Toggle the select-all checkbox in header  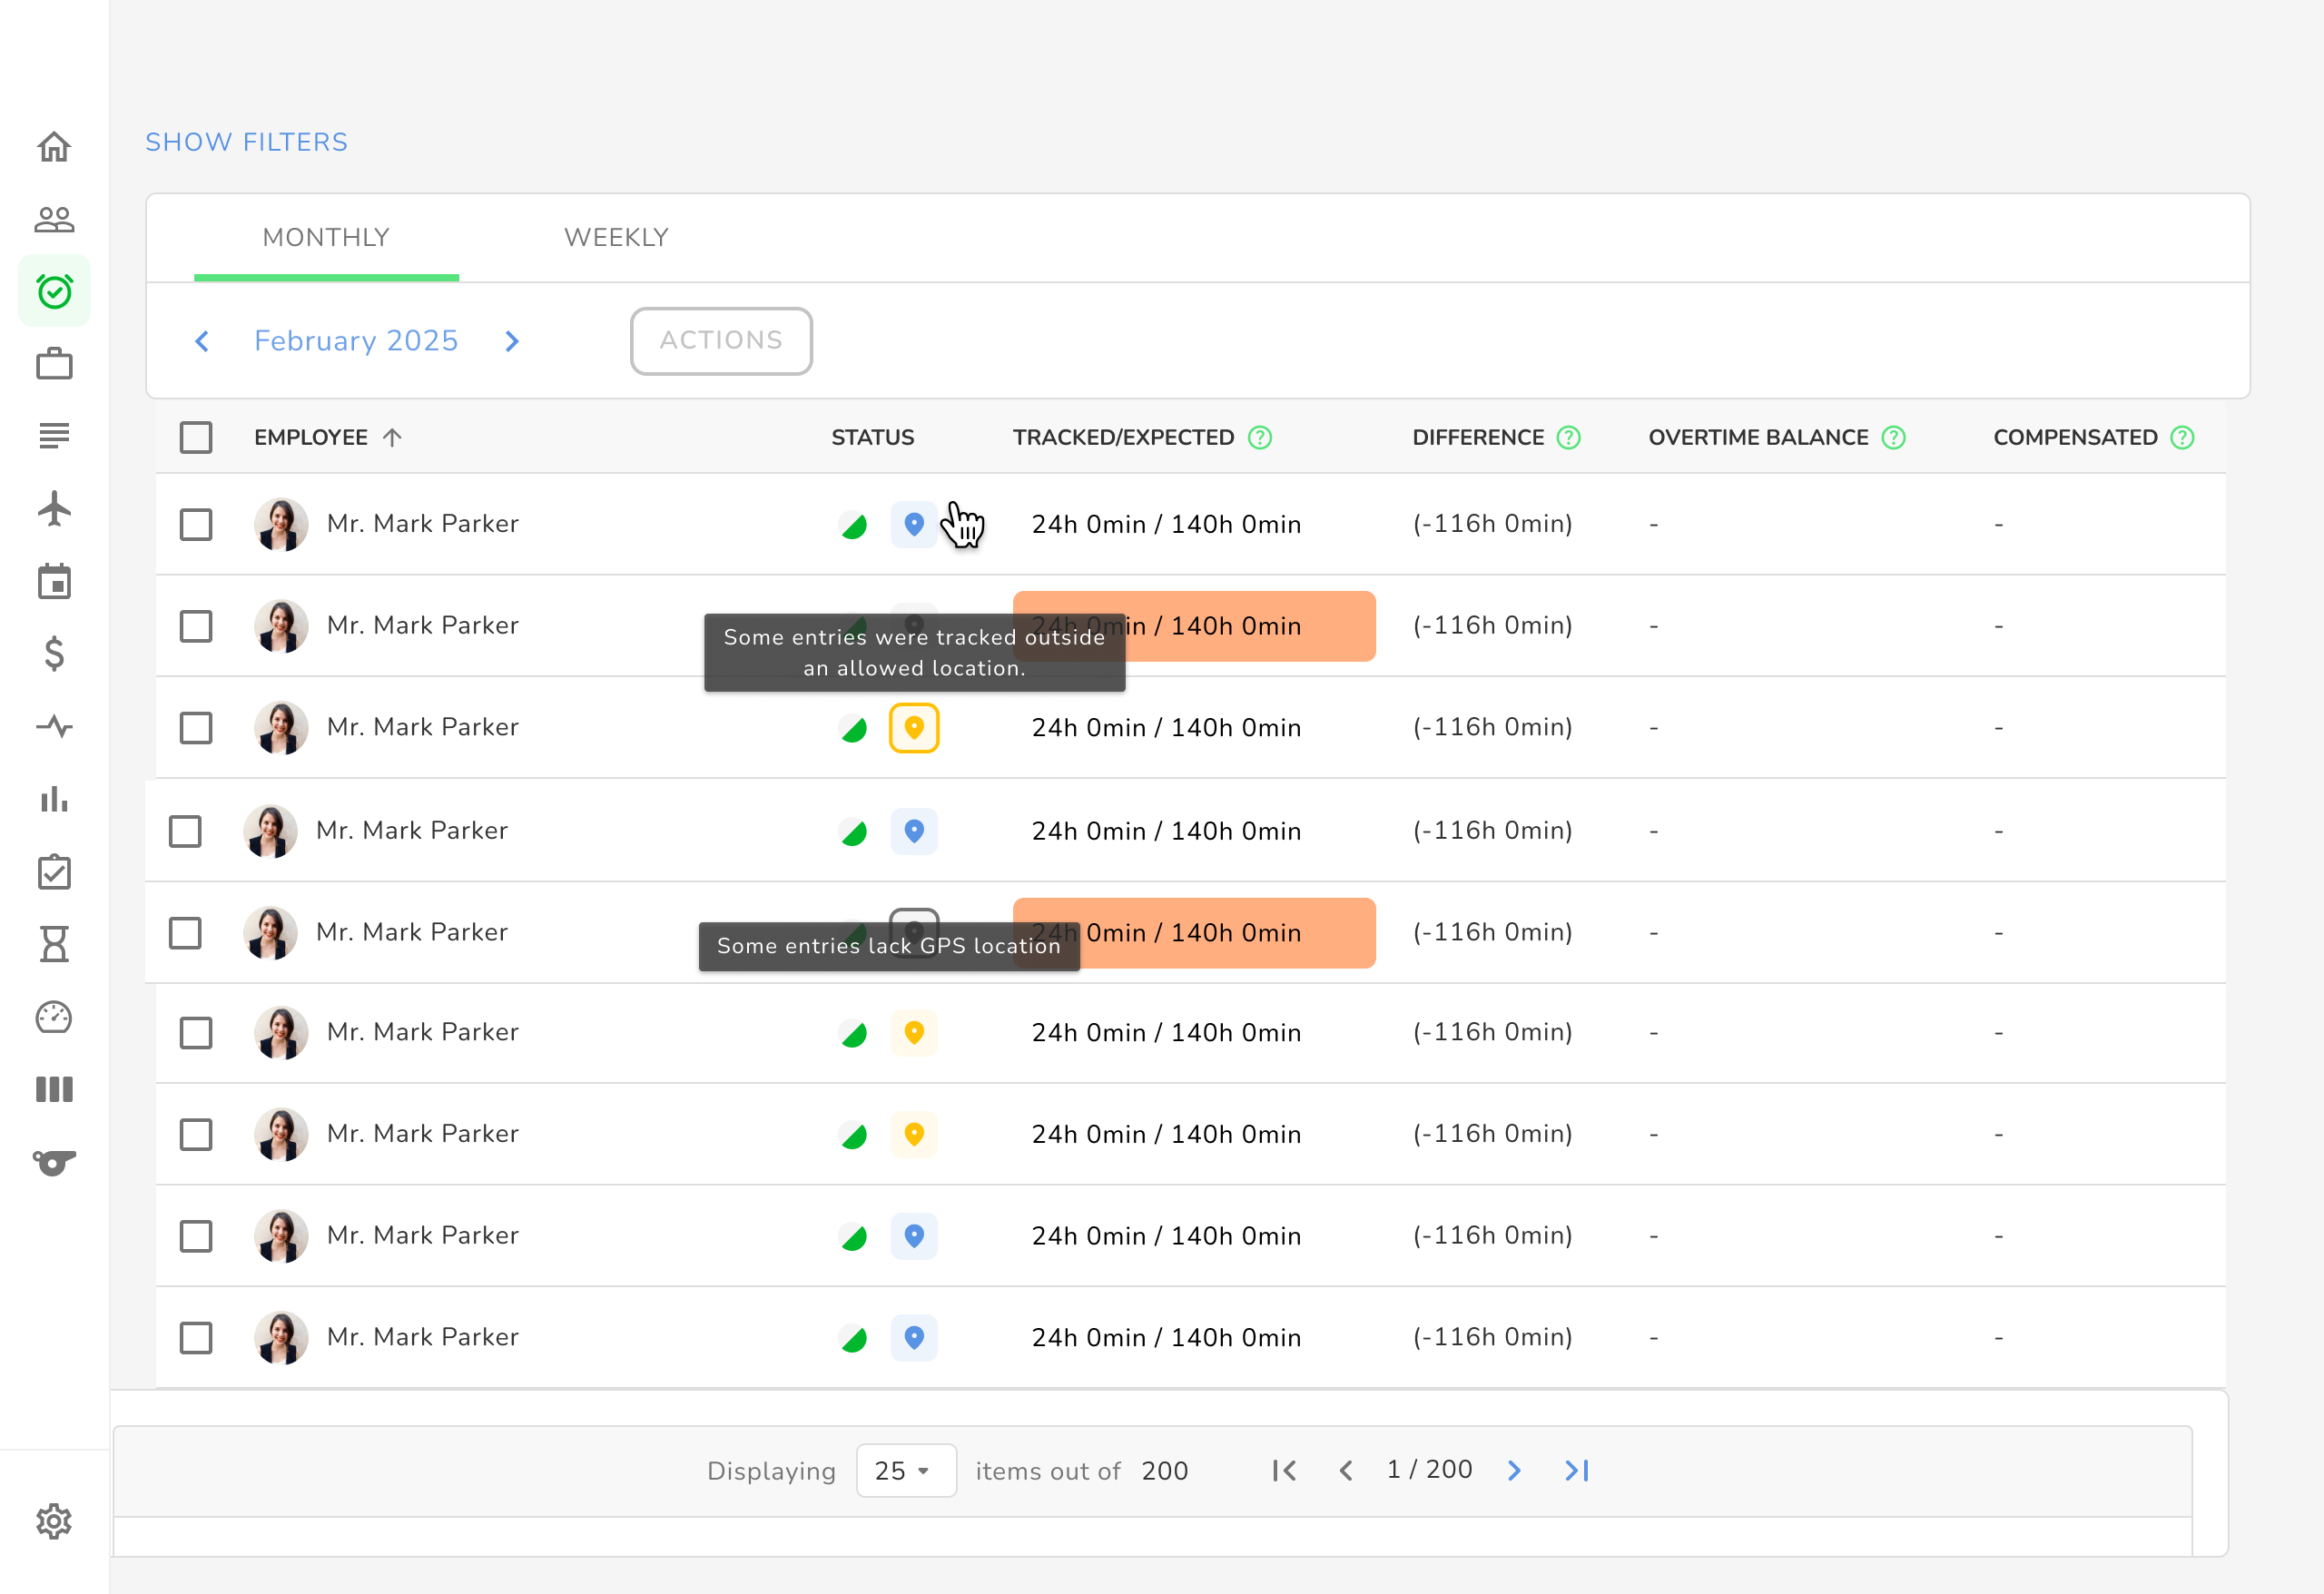click(x=196, y=437)
